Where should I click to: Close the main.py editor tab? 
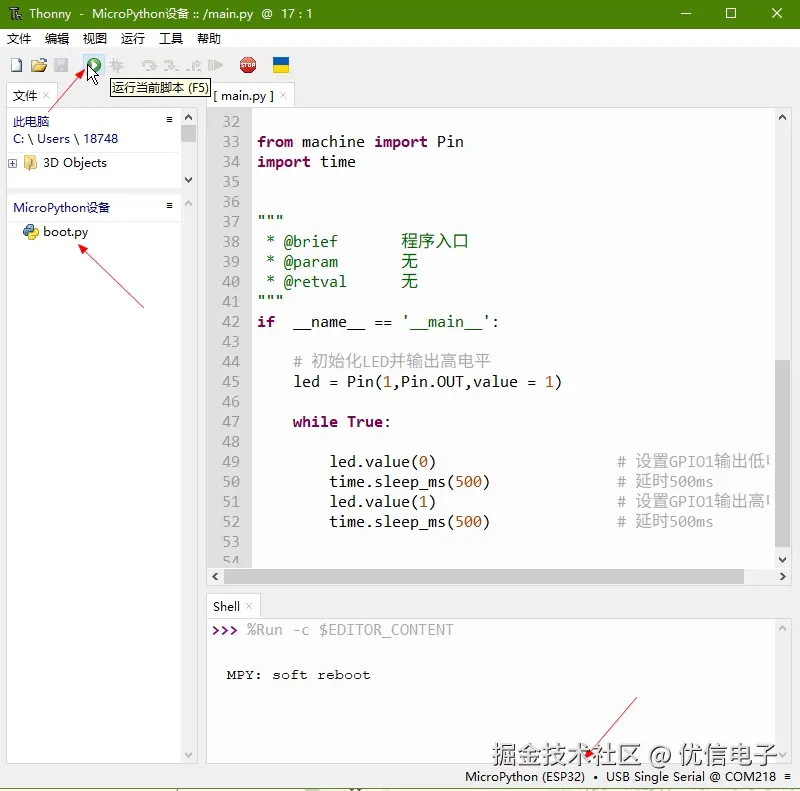[x=283, y=95]
